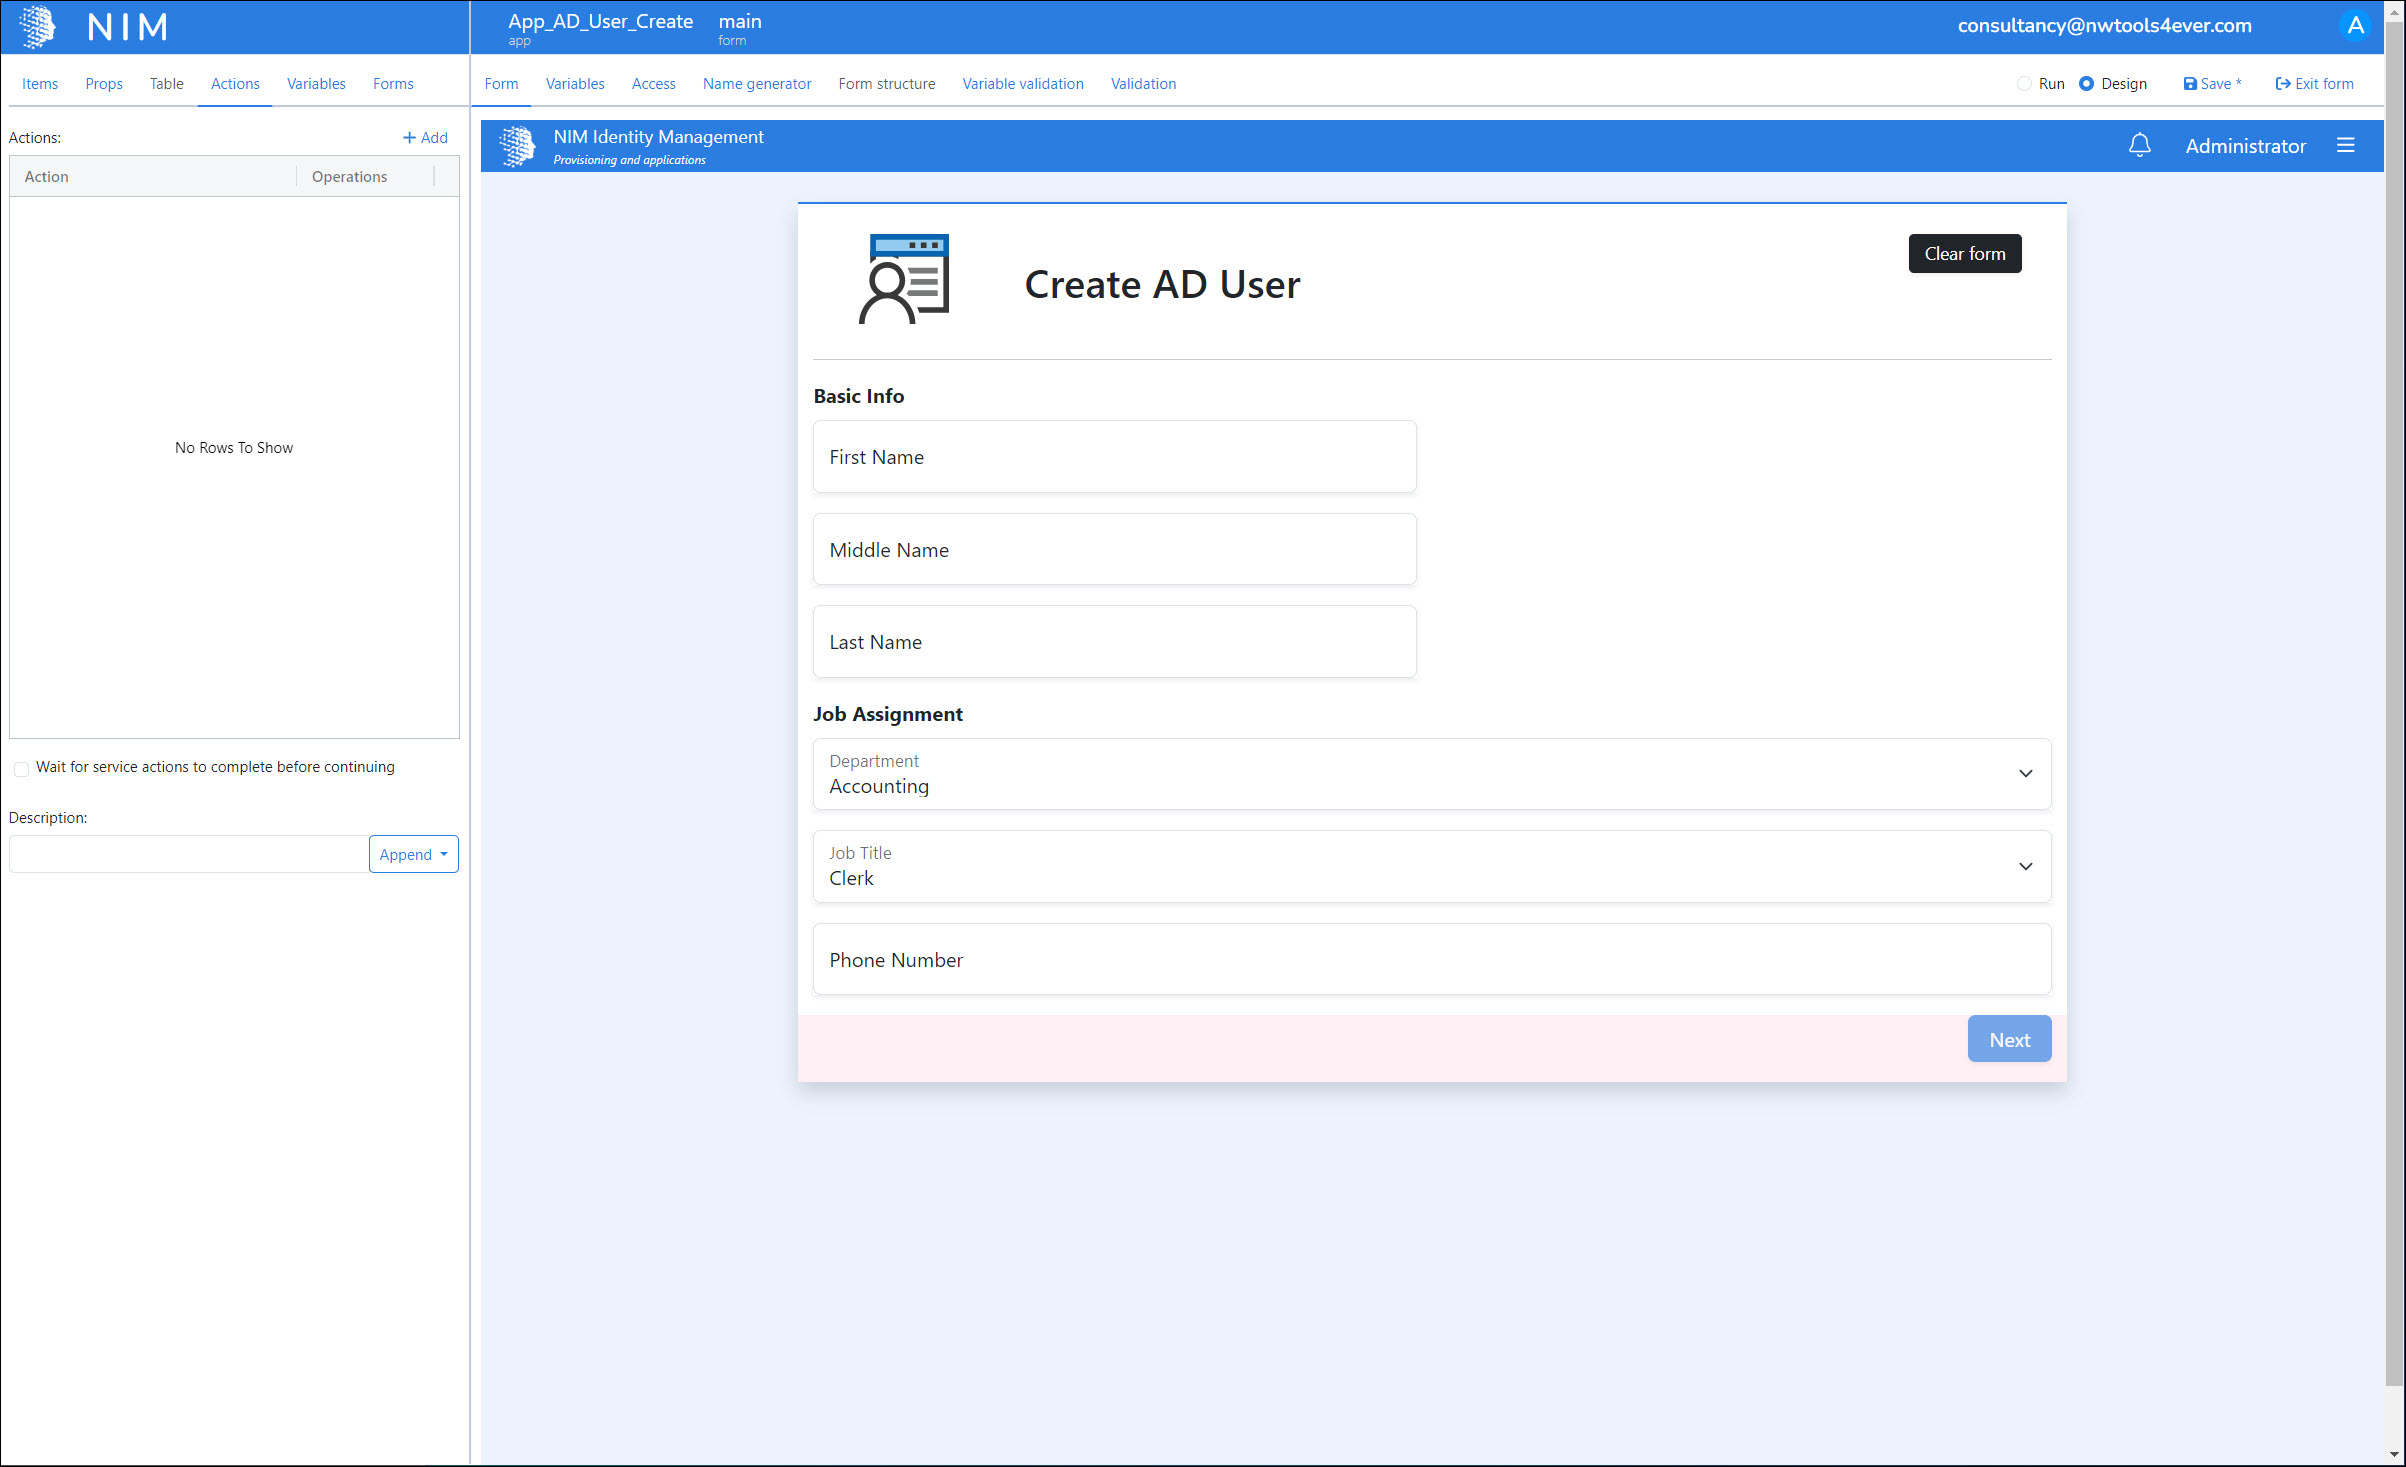Click the user avatar A icon

[2355, 26]
